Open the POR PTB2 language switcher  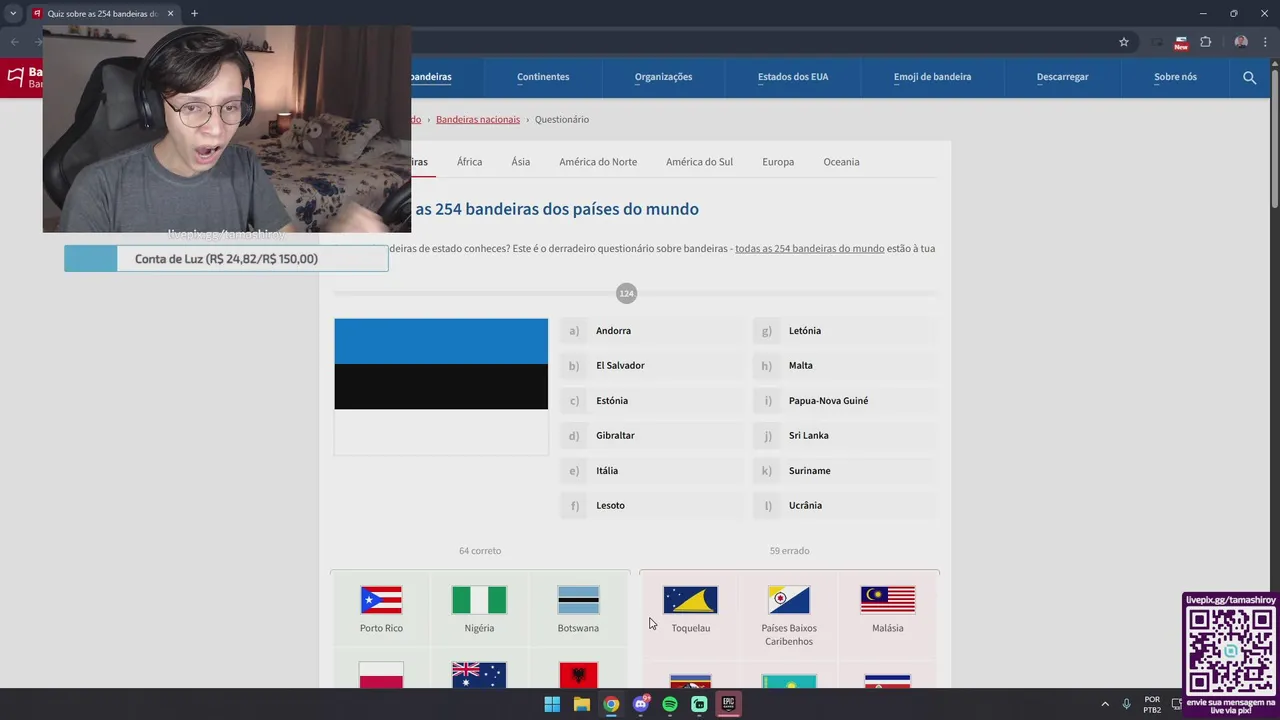click(x=1152, y=704)
